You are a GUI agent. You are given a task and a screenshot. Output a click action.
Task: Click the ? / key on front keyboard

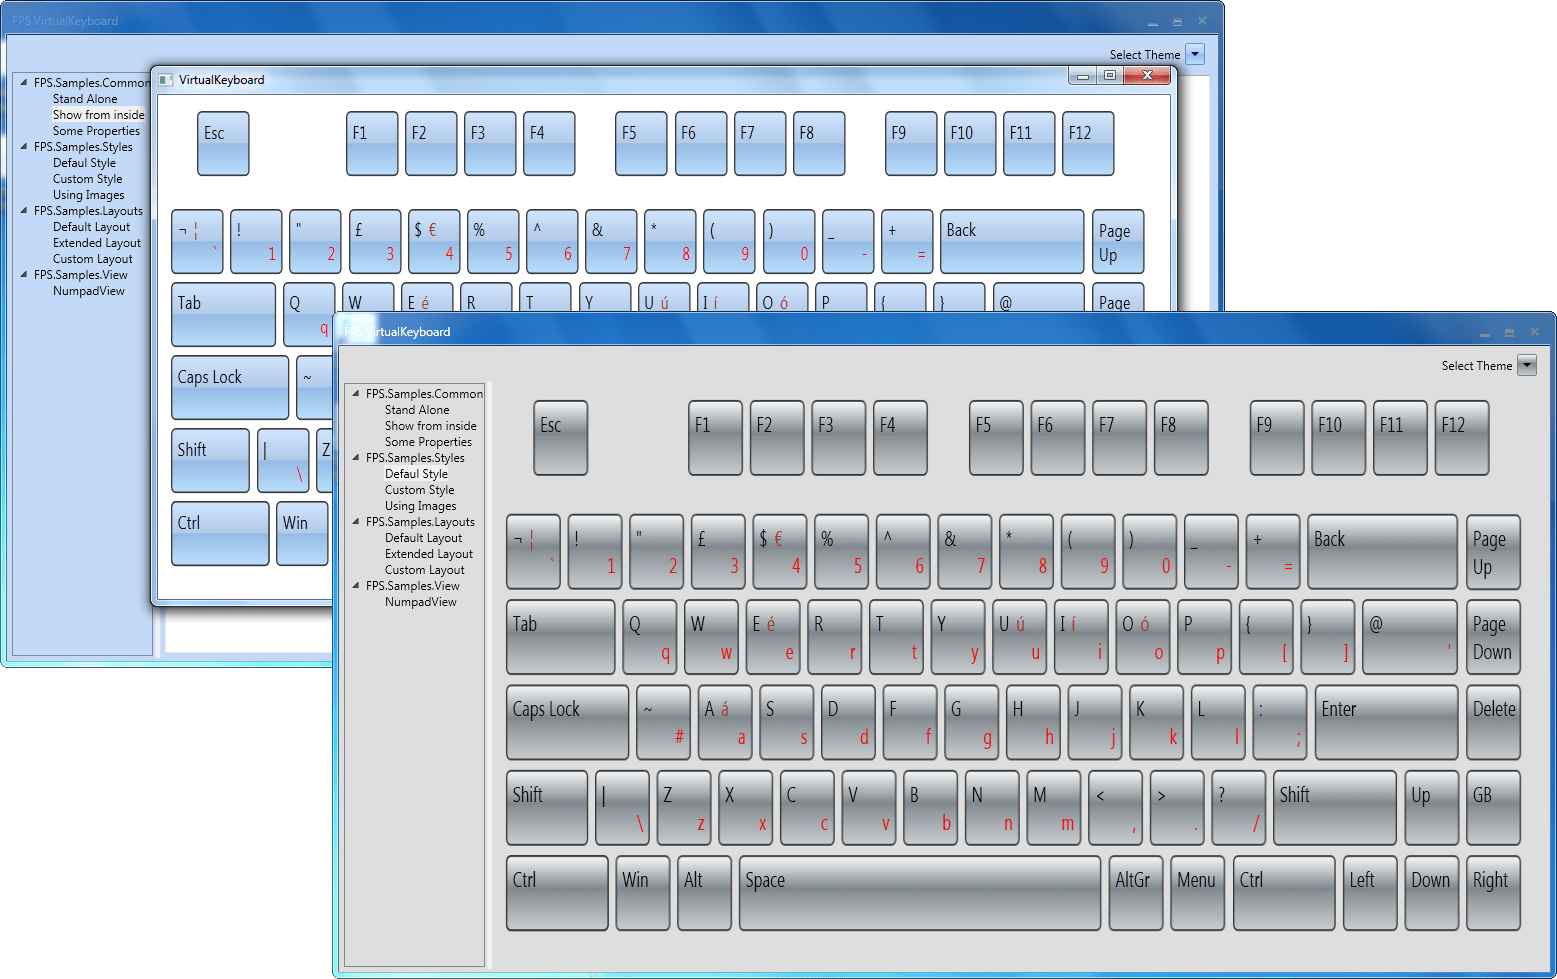click(1239, 808)
